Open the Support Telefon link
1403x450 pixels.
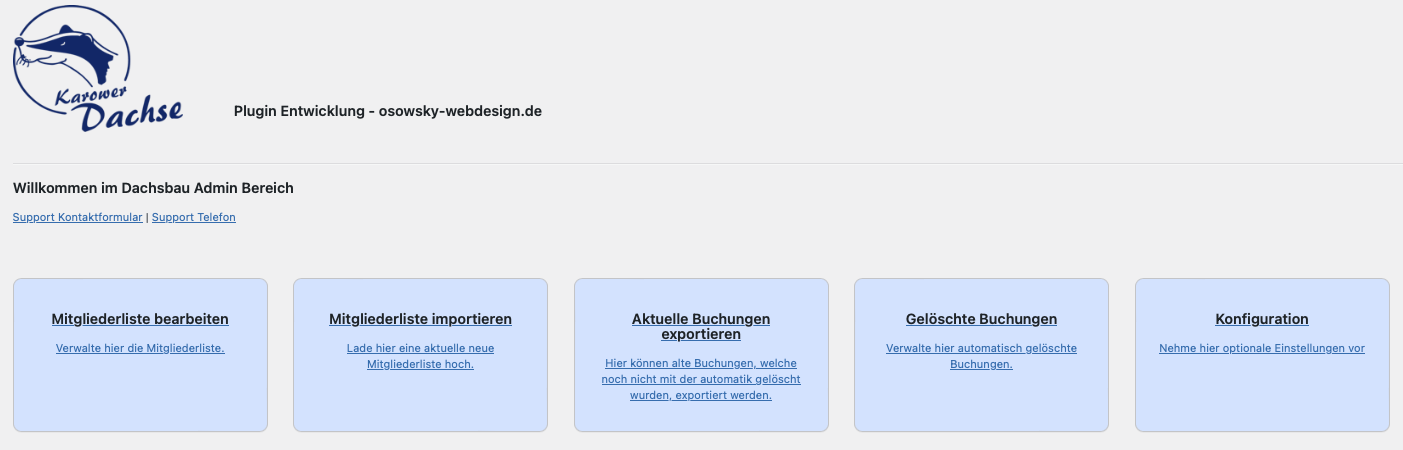tap(194, 217)
